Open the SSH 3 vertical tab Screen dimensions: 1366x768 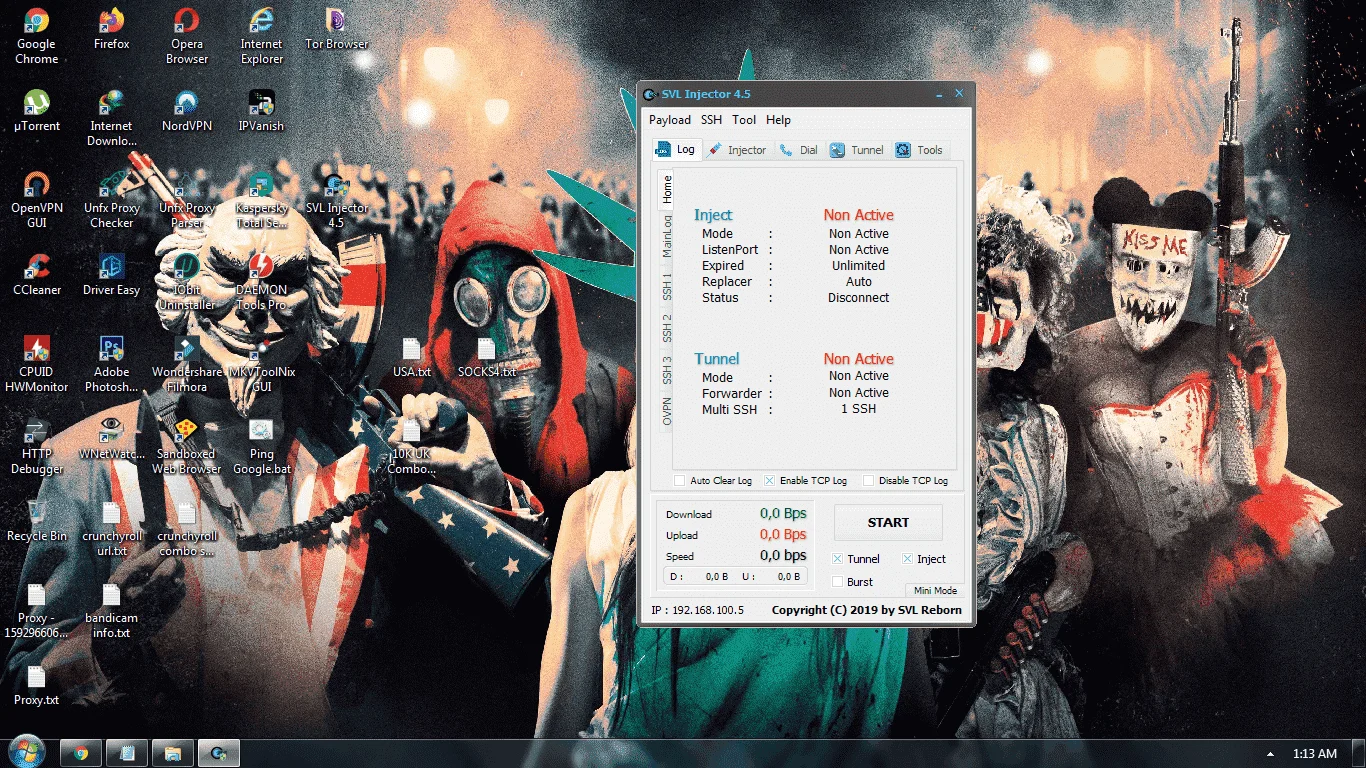tap(667, 370)
